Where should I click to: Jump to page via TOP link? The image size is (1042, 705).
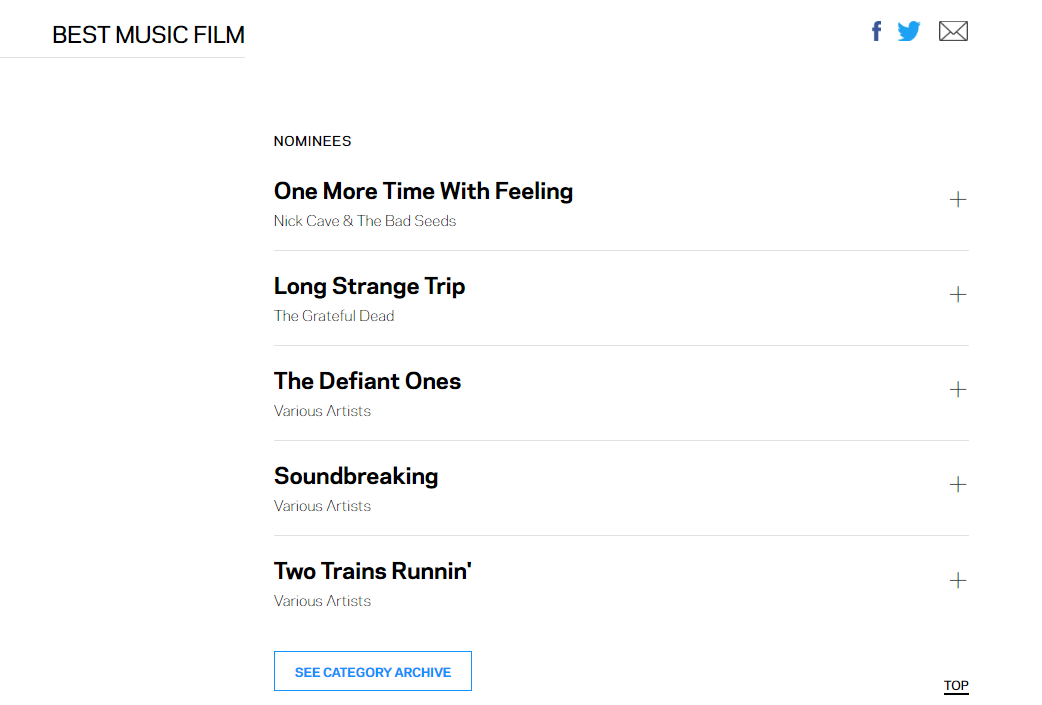pyautogui.click(x=956, y=686)
